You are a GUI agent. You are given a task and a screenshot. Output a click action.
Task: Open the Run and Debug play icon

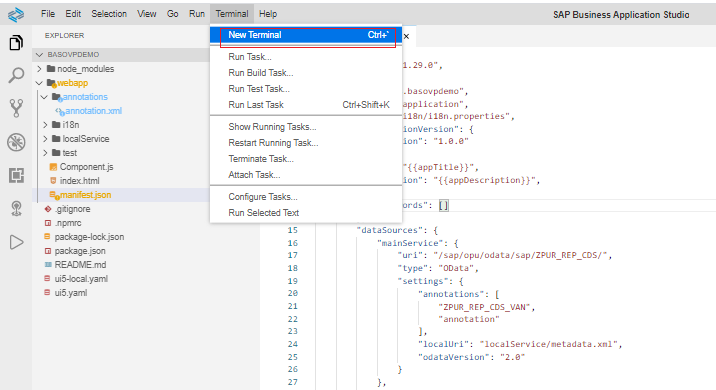16,242
